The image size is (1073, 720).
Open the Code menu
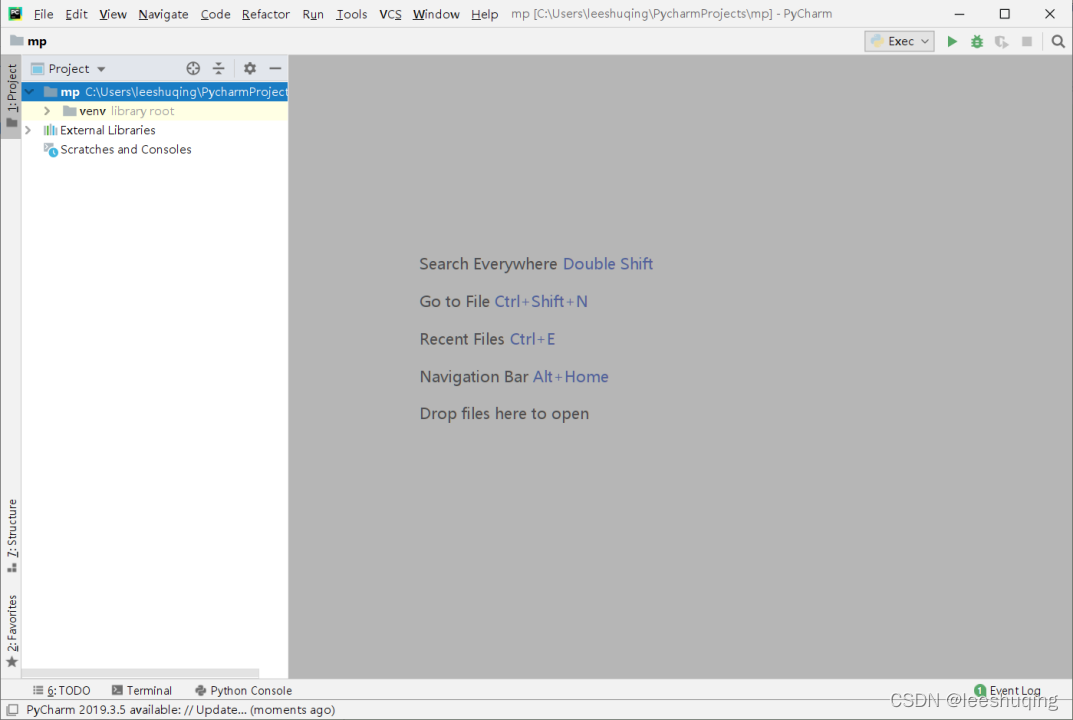coord(215,14)
